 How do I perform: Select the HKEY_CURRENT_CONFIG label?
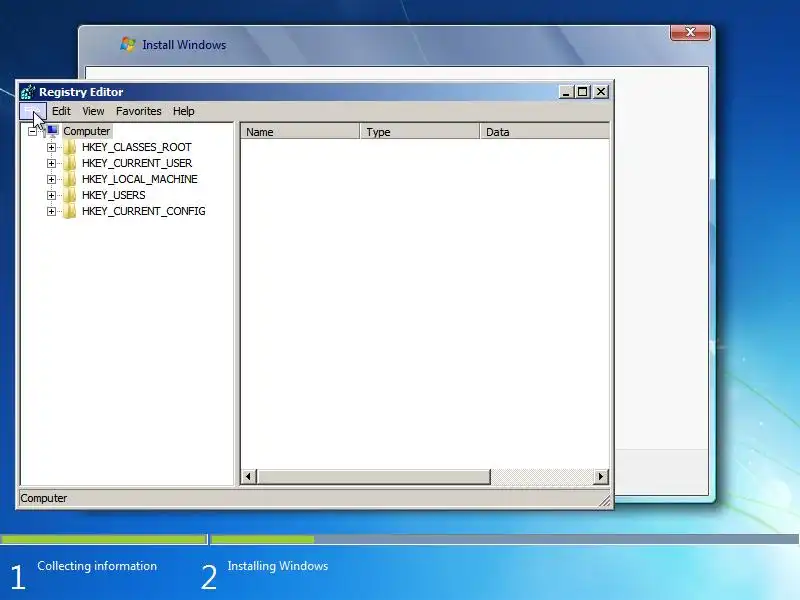[x=143, y=211]
